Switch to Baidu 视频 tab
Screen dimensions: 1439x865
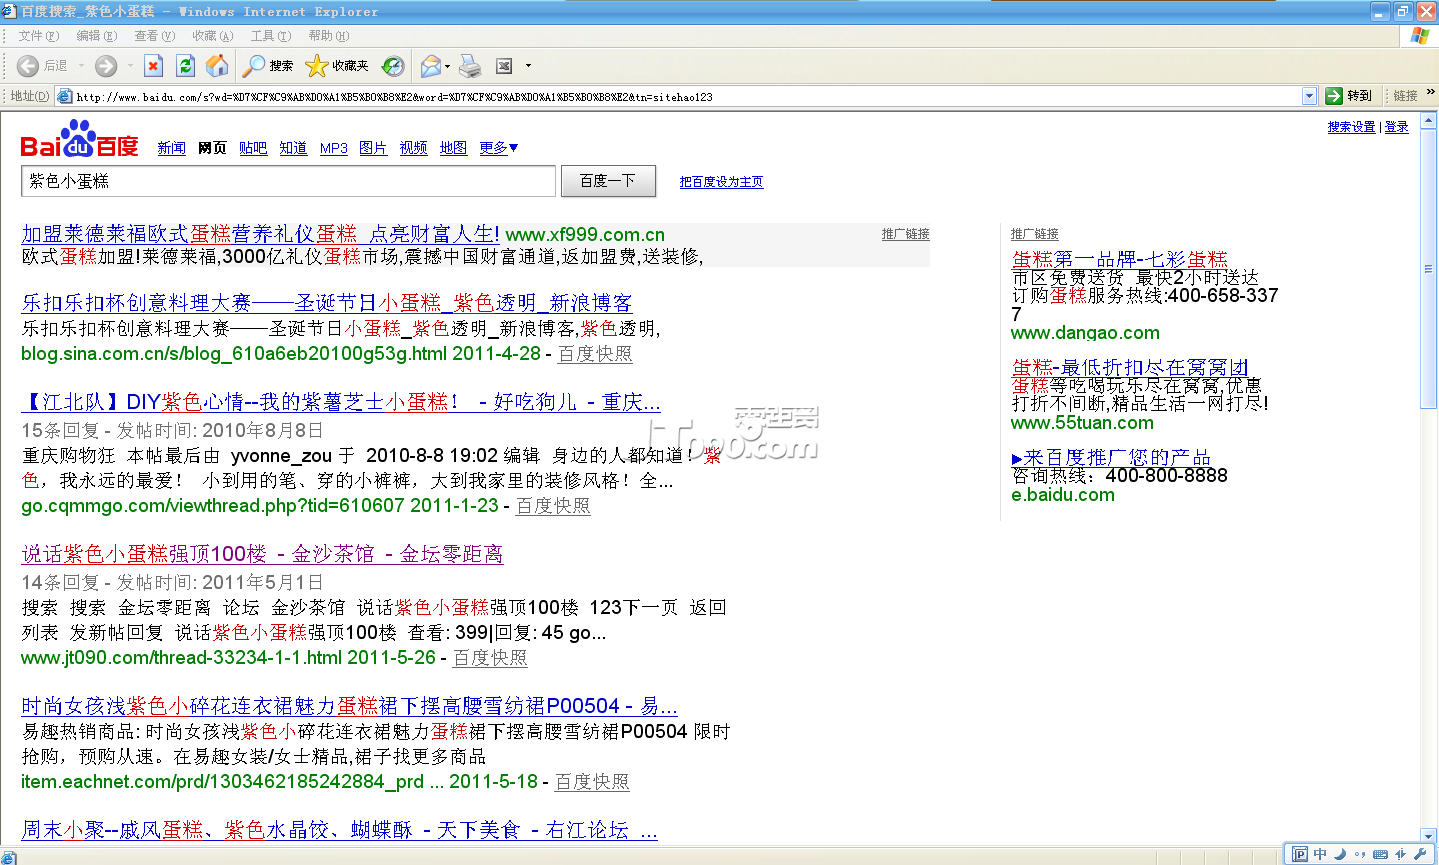click(414, 148)
